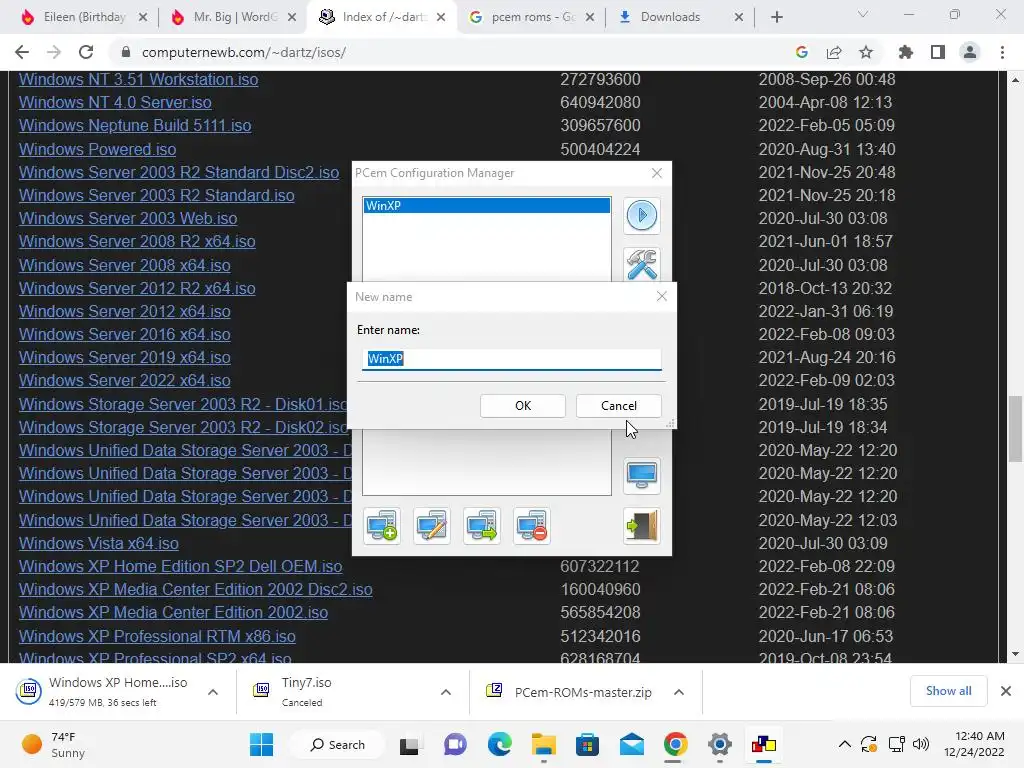Image resolution: width=1024 pixels, height=768 pixels.
Task: Open Windows Server 2022 x64.iso link
Action: tap(125, 380)
